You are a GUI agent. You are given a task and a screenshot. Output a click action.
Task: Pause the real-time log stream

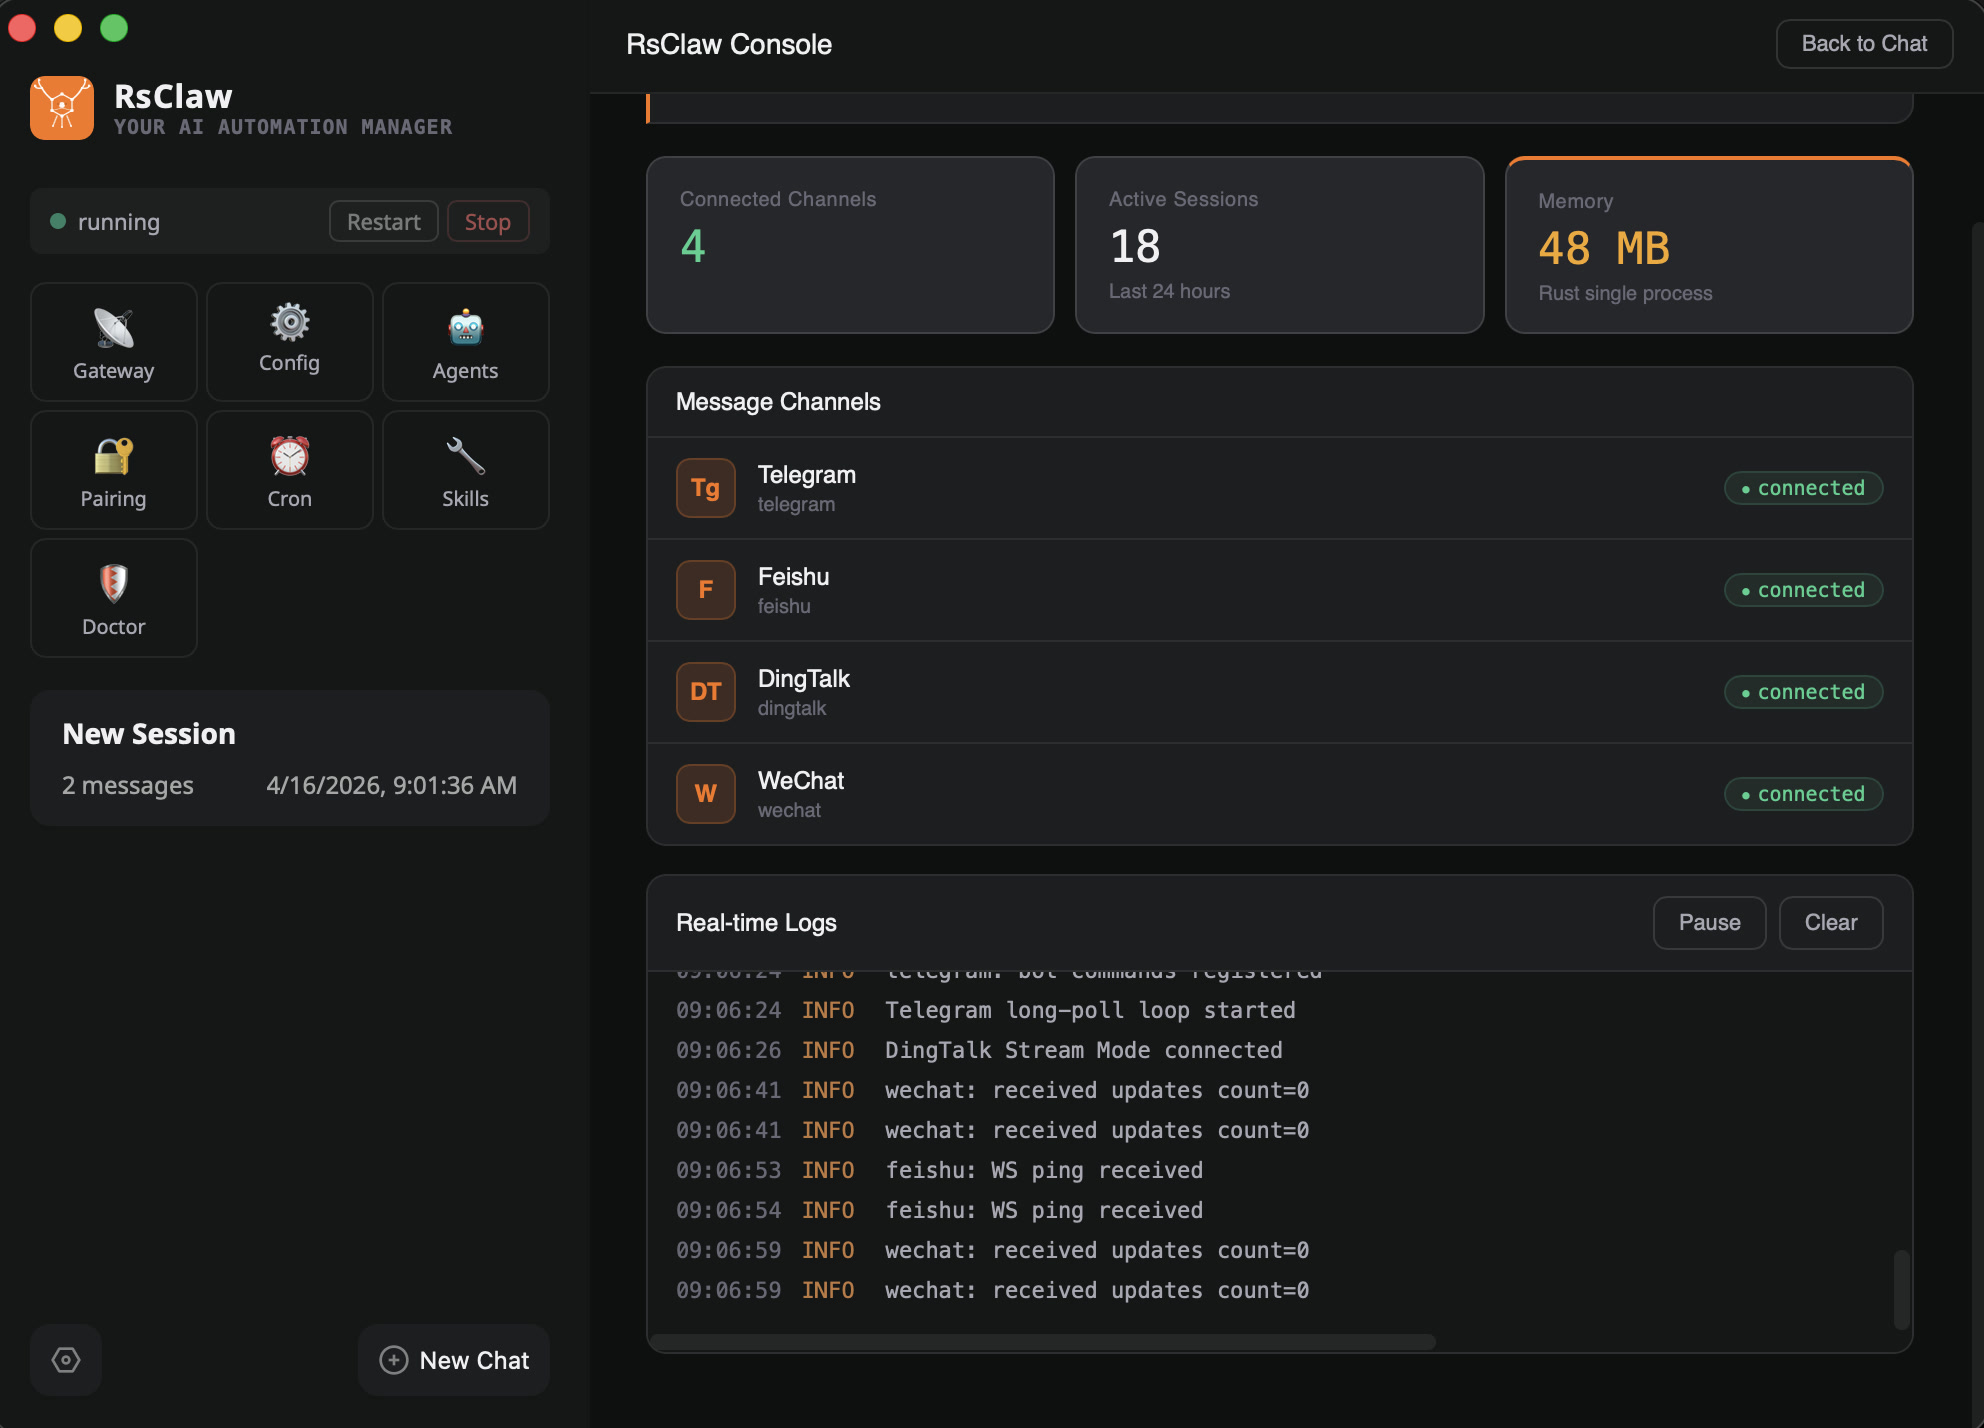tap(1709, 922)
